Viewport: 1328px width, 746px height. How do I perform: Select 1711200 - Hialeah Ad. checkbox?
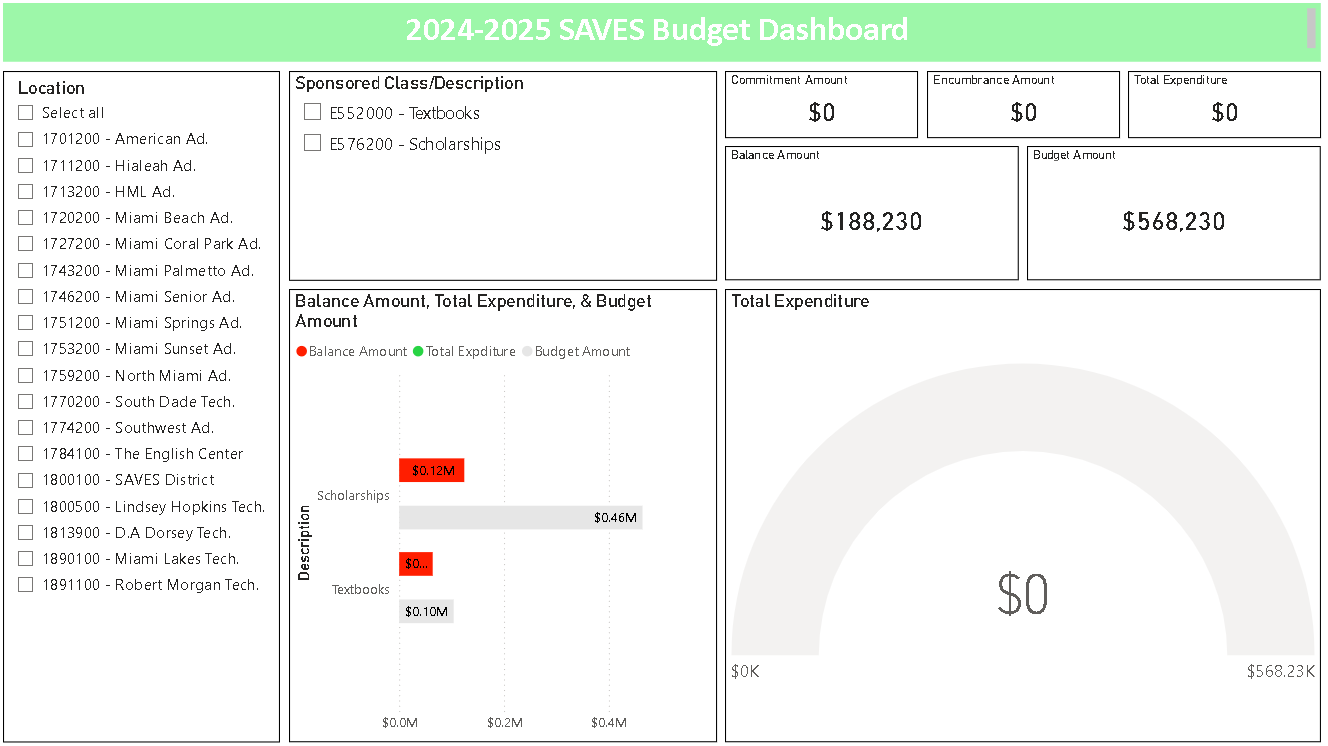pyautogui.click(x=26, y=166)
